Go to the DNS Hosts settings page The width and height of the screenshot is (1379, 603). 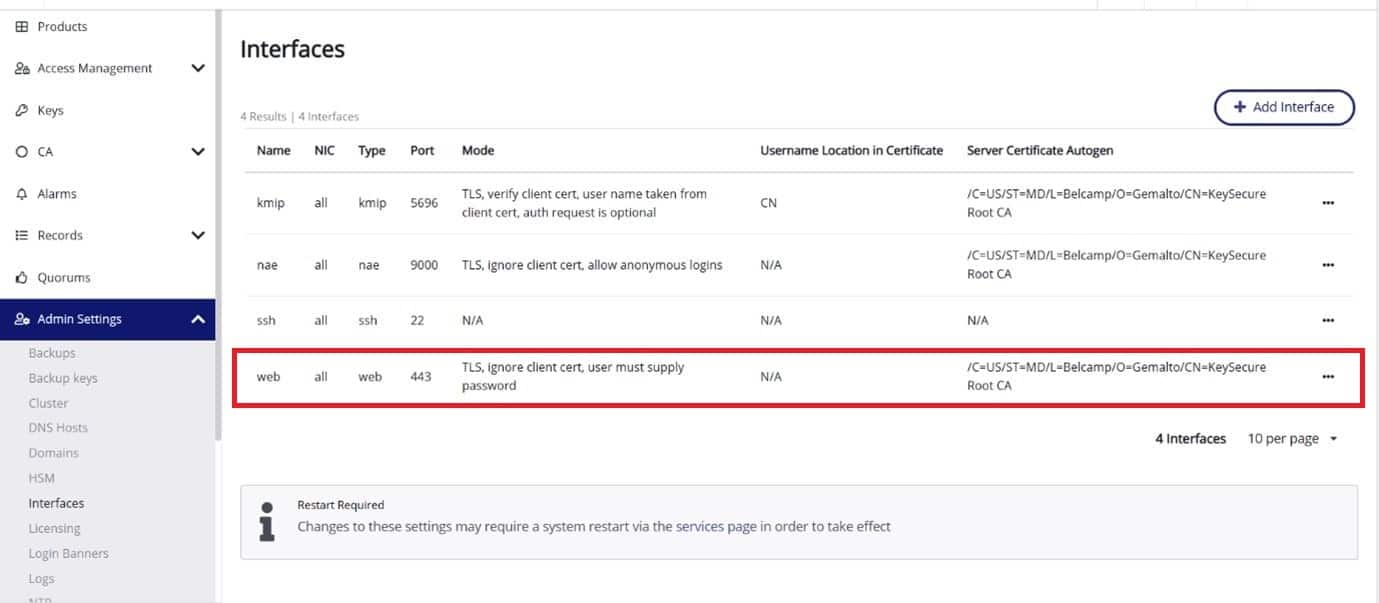click(58, 428)
